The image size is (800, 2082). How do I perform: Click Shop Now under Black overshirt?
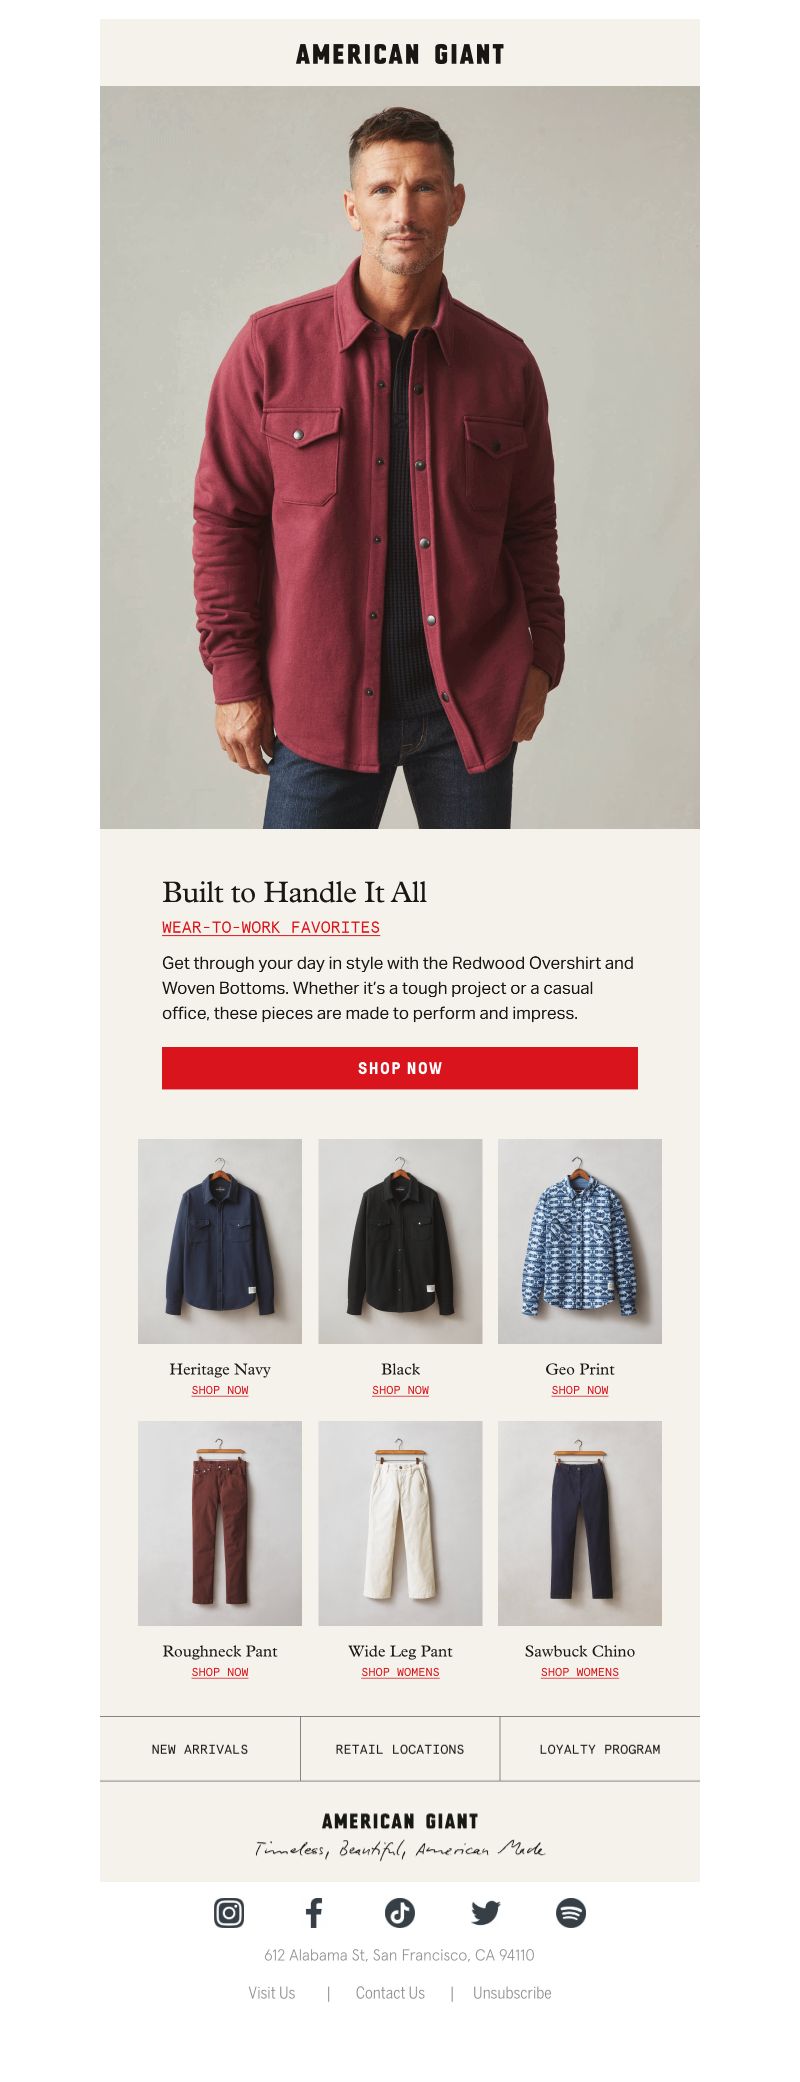click(400, 1390)
